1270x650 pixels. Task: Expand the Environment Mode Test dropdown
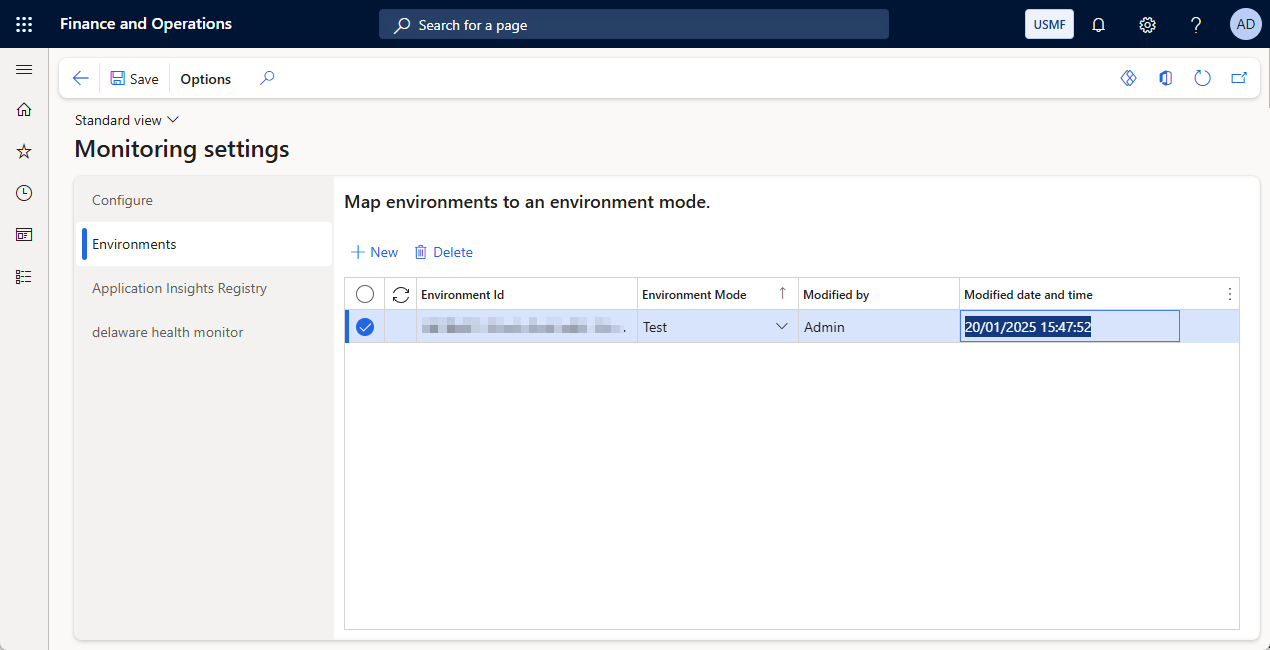[x=782, y=326]
